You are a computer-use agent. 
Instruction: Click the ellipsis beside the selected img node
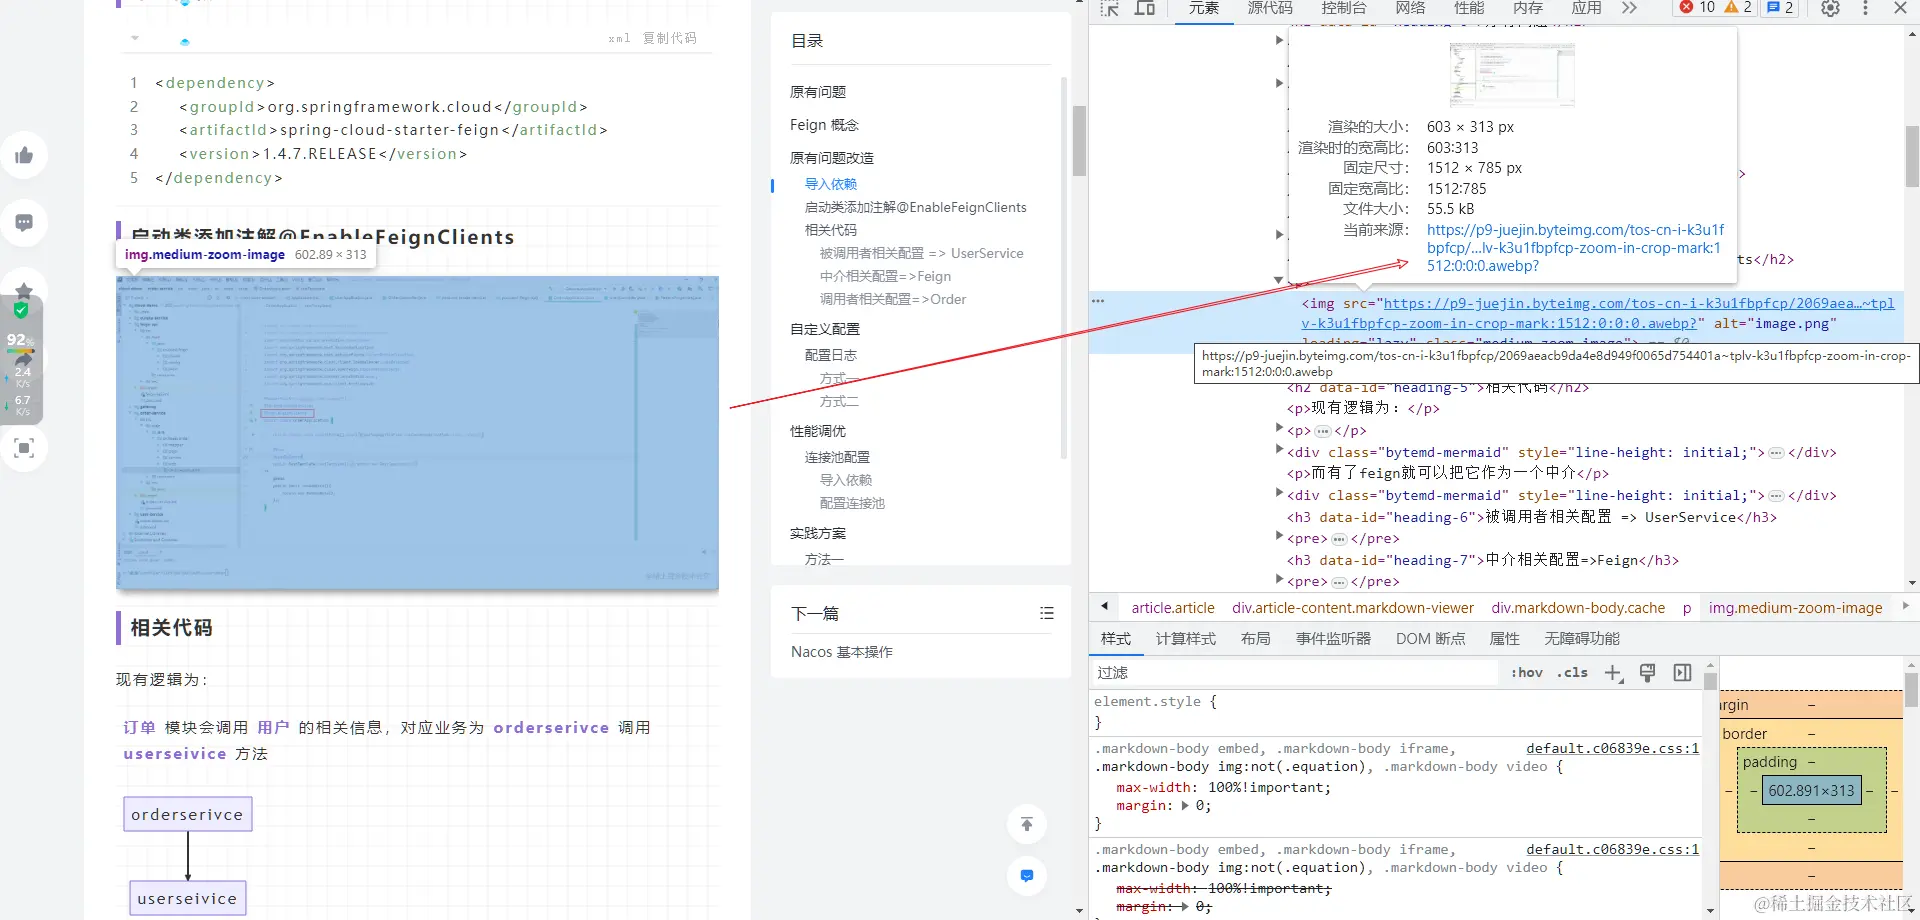click(1098, 301)
